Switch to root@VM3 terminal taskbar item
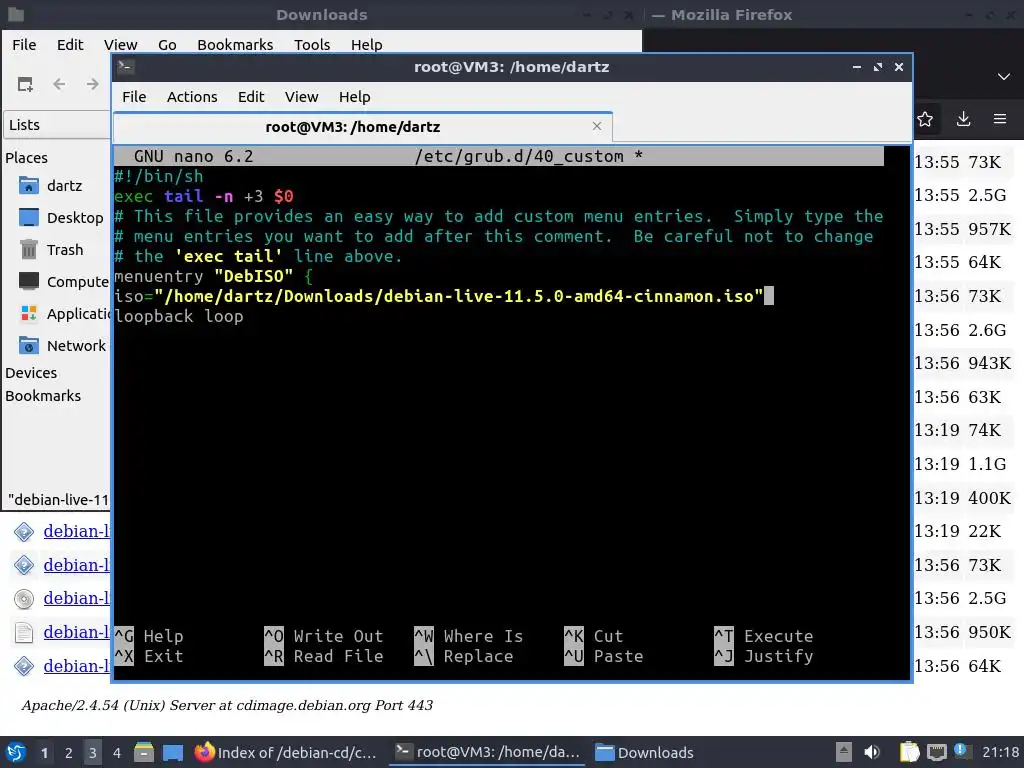 [488, 752]
